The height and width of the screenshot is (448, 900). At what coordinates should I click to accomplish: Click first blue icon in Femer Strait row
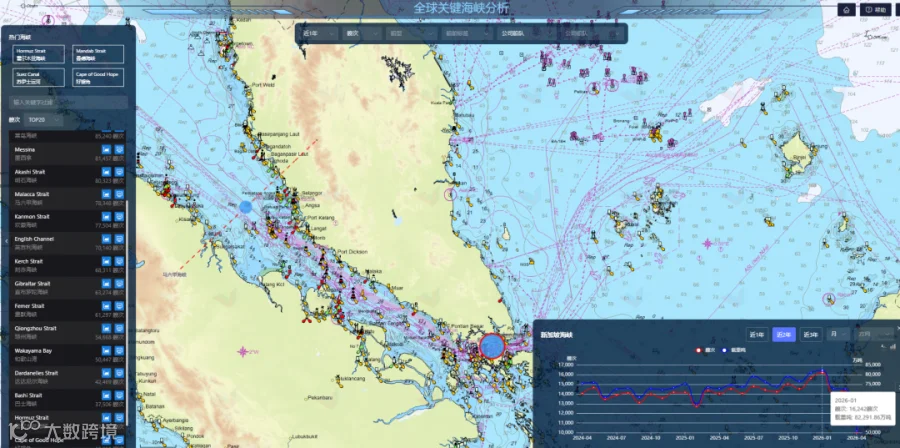106,306
